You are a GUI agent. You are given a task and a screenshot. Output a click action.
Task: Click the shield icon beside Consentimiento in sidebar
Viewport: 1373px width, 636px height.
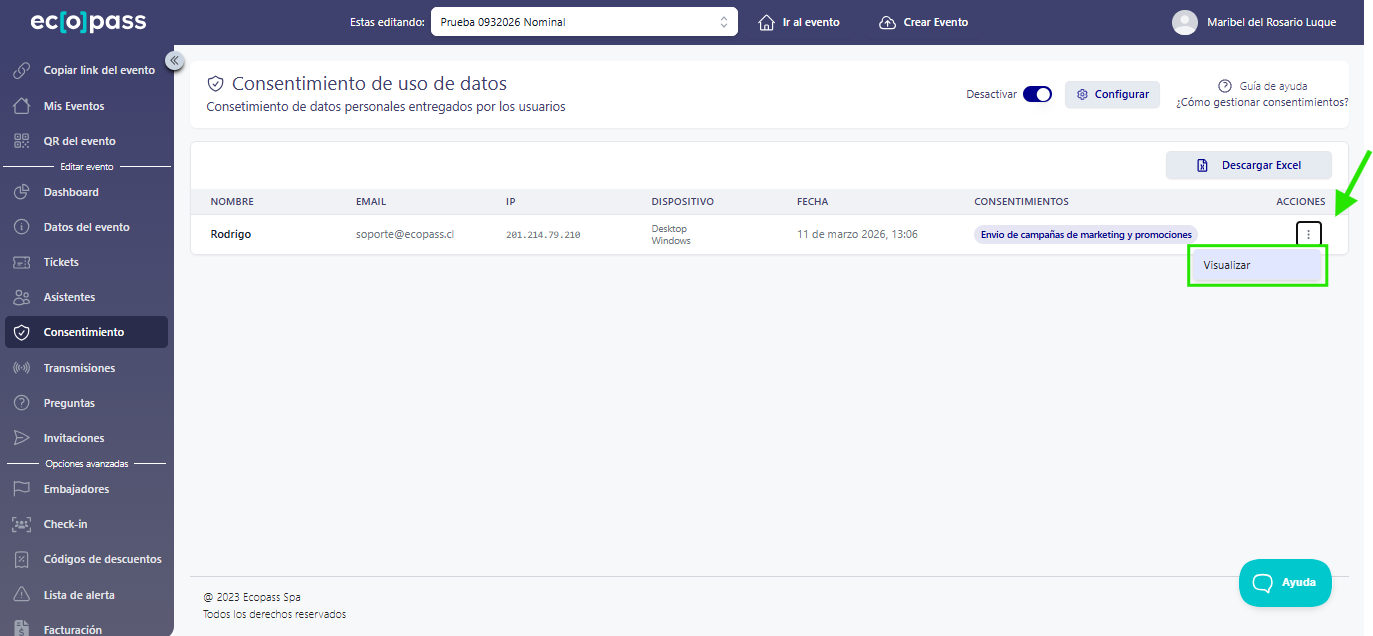click(21, 332)
